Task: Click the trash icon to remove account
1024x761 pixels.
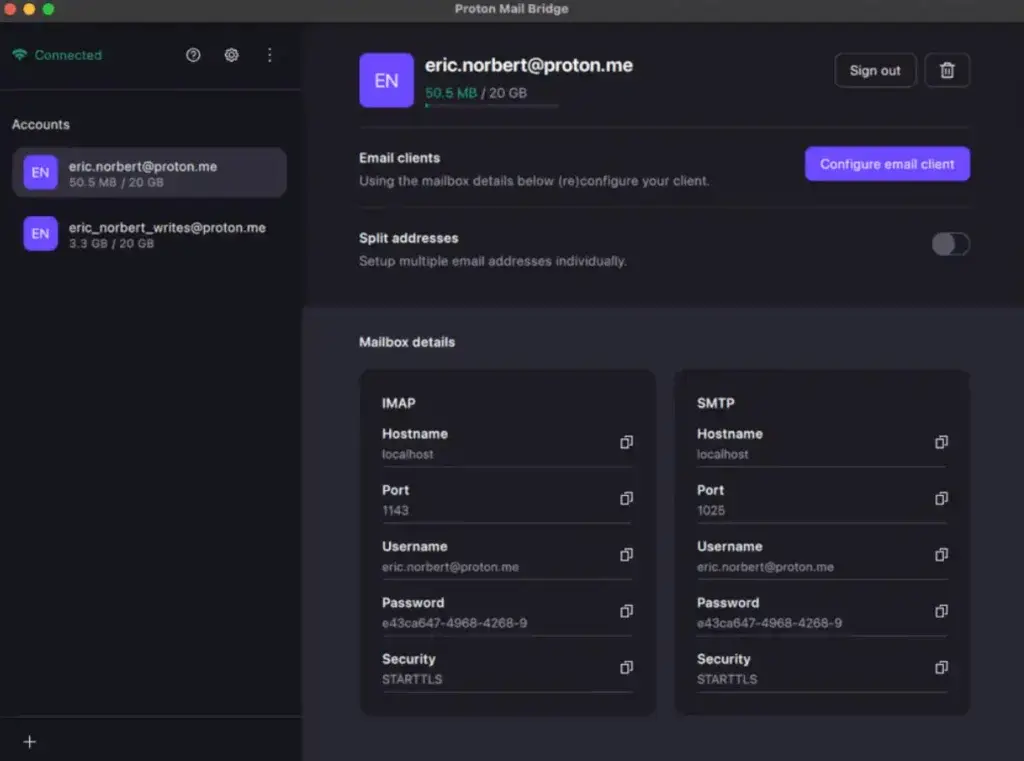Action: pos(947,70)
